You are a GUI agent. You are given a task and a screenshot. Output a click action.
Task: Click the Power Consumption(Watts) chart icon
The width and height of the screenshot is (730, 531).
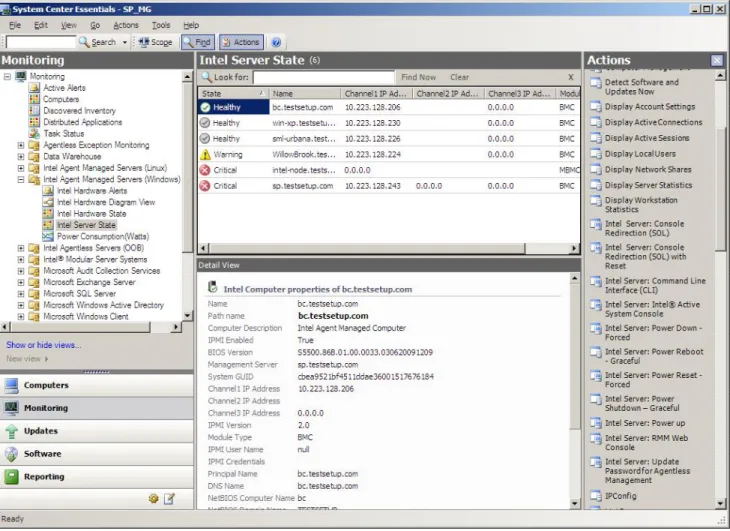pos(48,236)
